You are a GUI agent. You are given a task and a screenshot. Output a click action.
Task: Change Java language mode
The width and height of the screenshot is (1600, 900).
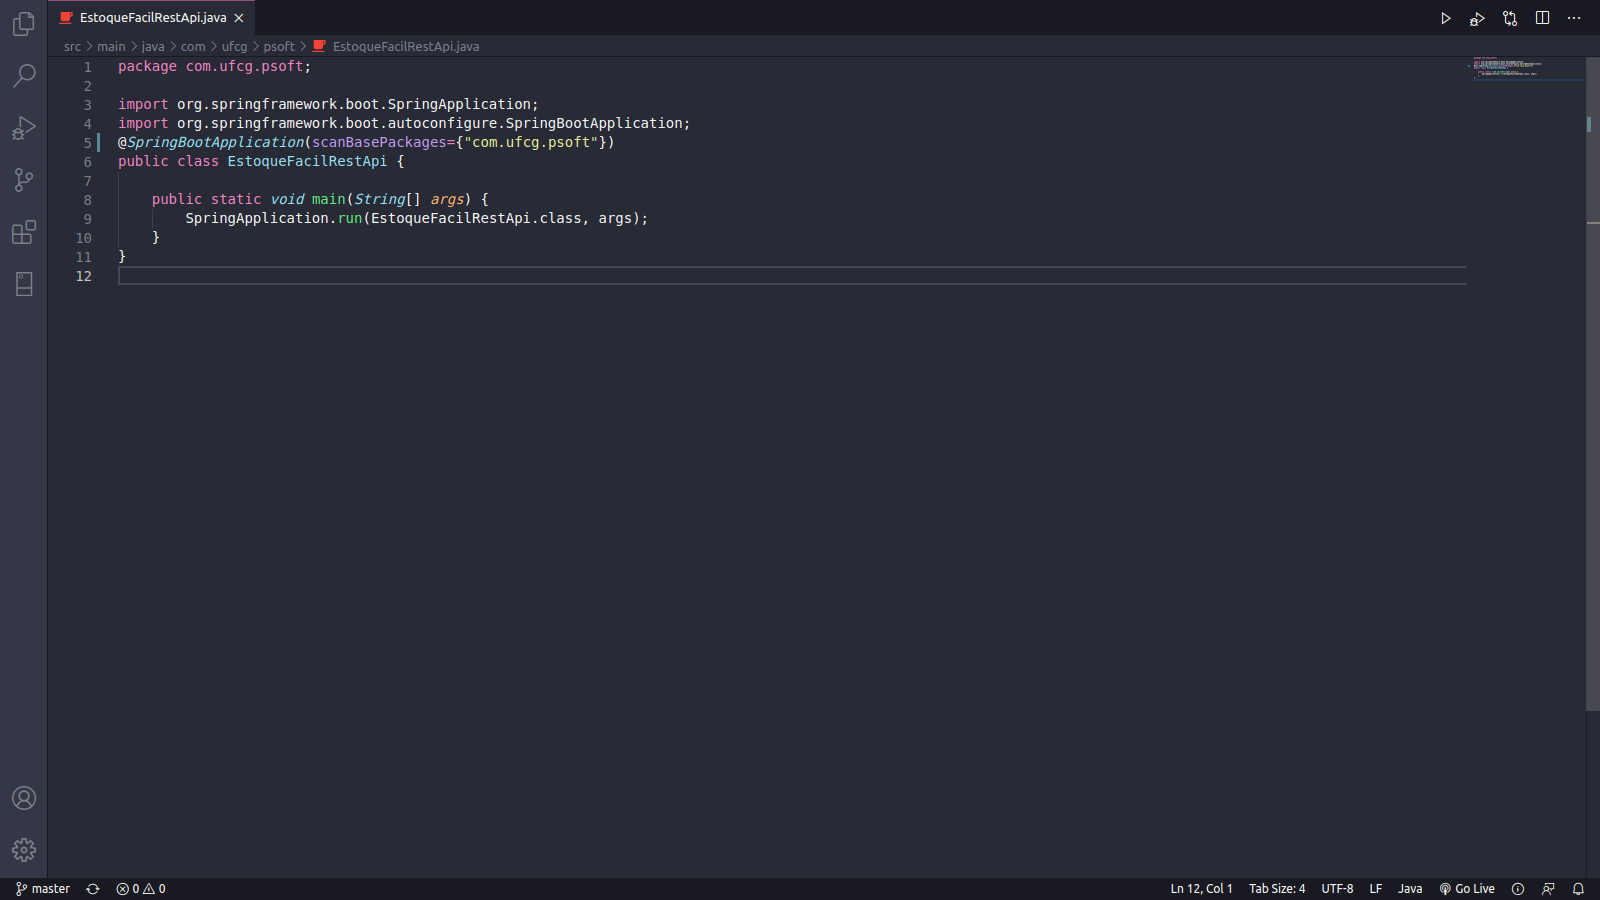(1410, 889)
